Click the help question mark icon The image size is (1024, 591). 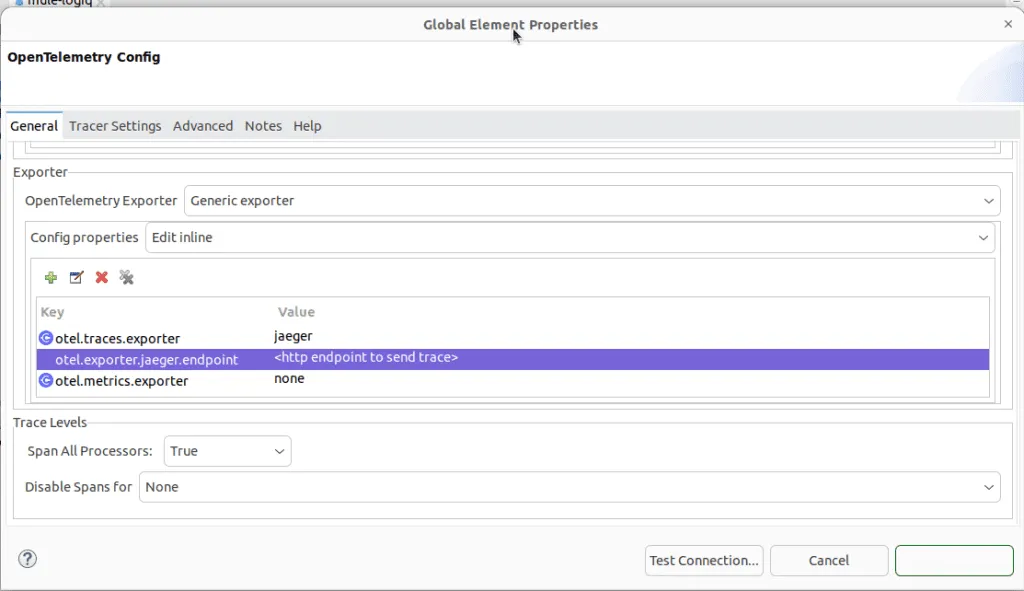pyautogui.click(x=28, y=559)
